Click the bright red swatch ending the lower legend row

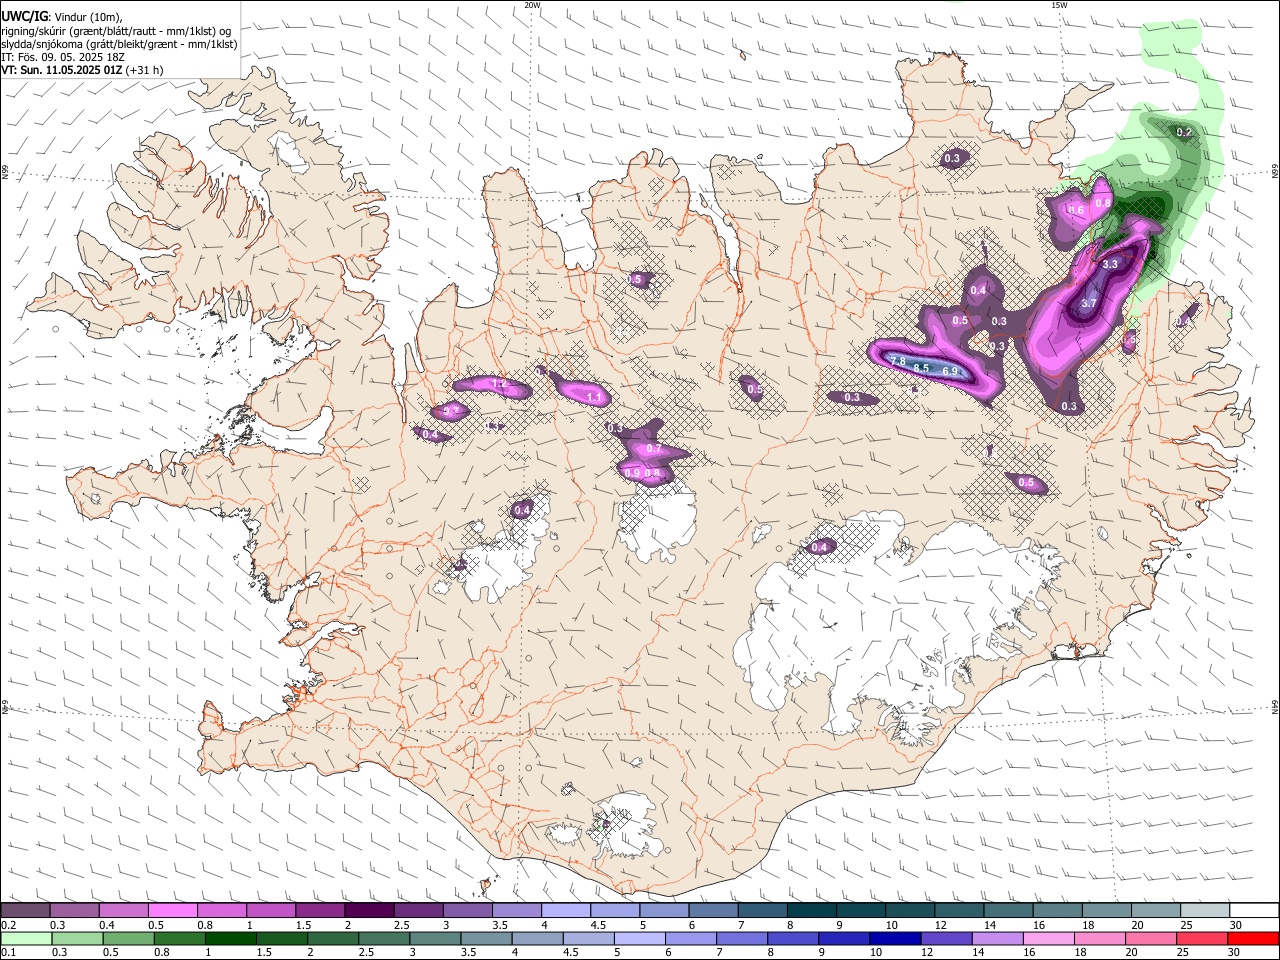point(1253,939)
